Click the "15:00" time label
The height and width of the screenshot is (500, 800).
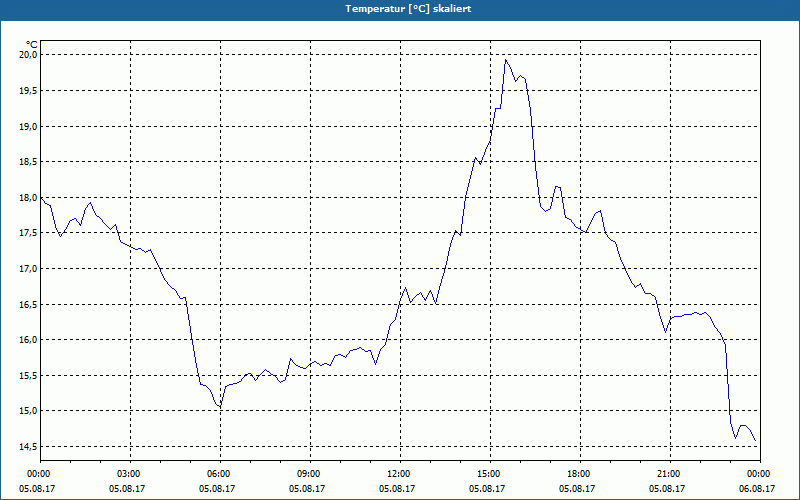pyautogui.click(x=490, y=474)
